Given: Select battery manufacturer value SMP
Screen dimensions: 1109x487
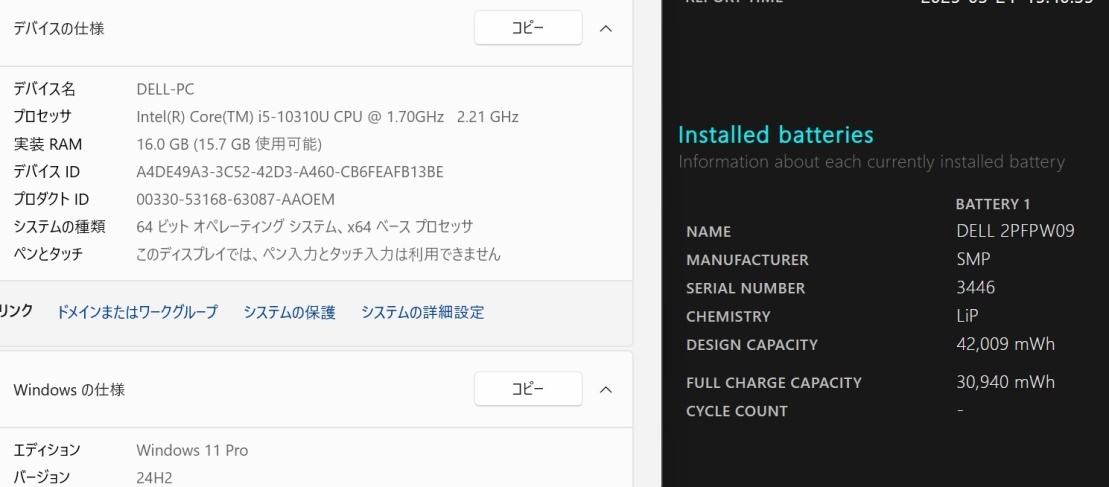Looking at the screenshot, I should click(973, 259).
